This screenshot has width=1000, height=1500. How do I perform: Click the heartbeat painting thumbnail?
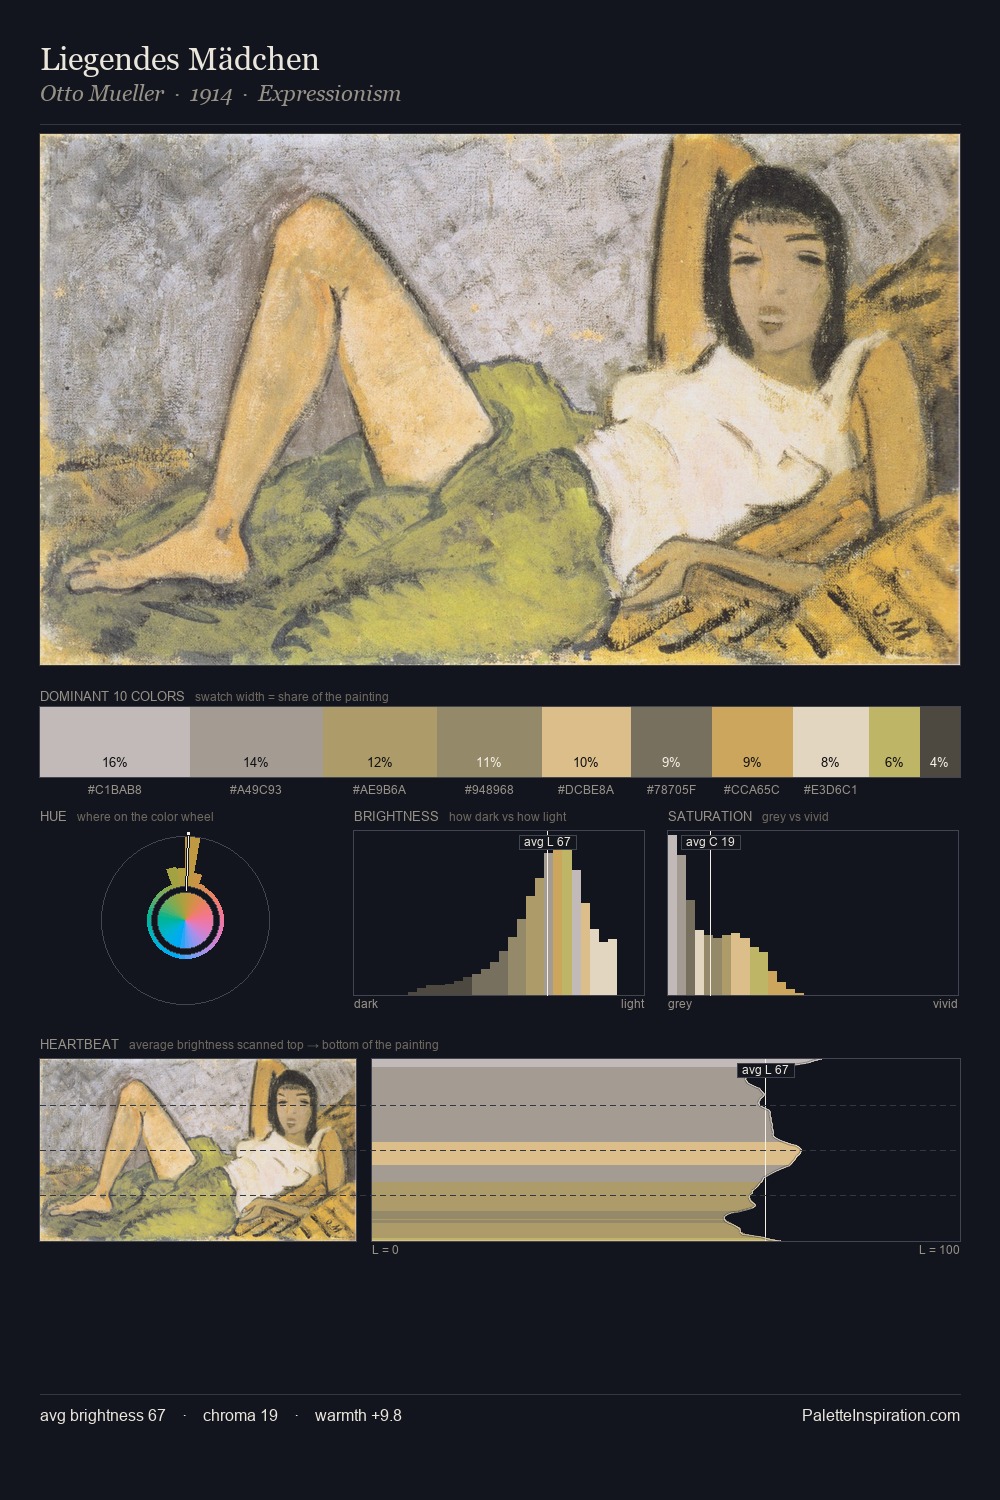(198, 1150)
